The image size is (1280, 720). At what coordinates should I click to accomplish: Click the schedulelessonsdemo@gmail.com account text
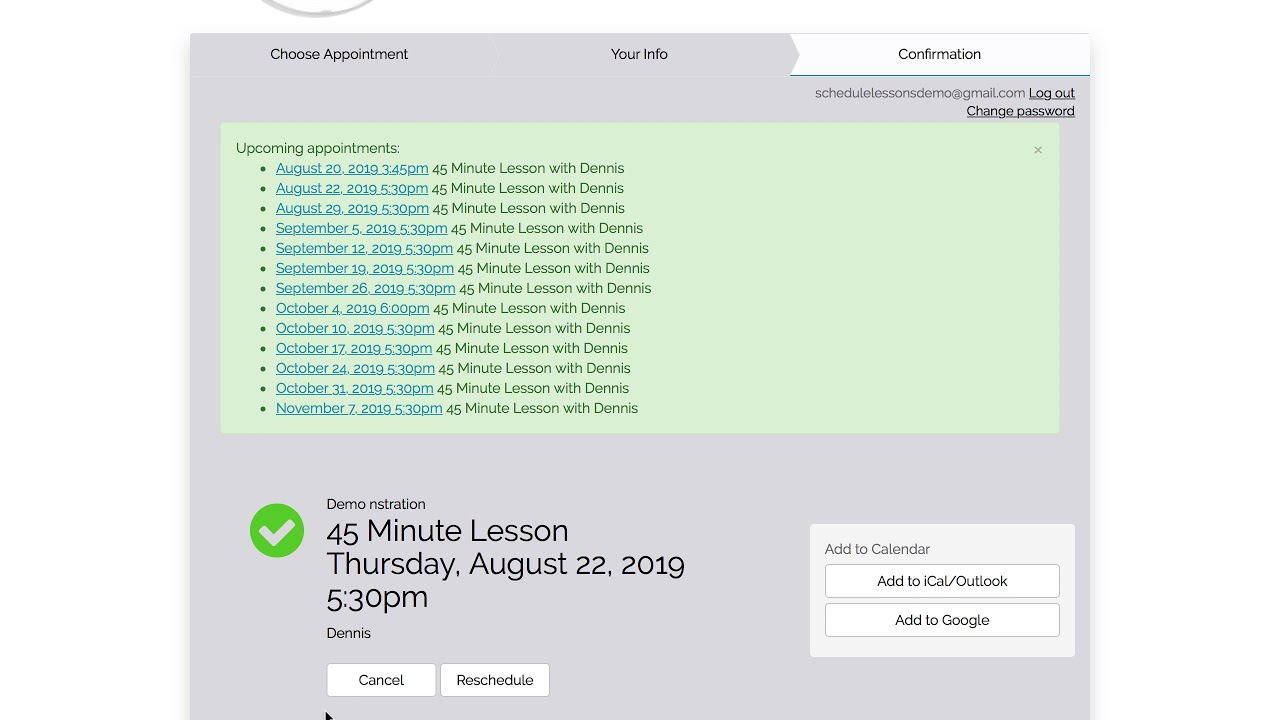tap(920, 93)
